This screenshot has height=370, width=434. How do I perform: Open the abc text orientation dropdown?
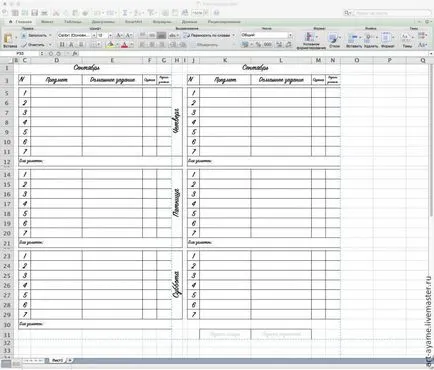(x=174, y=35)
